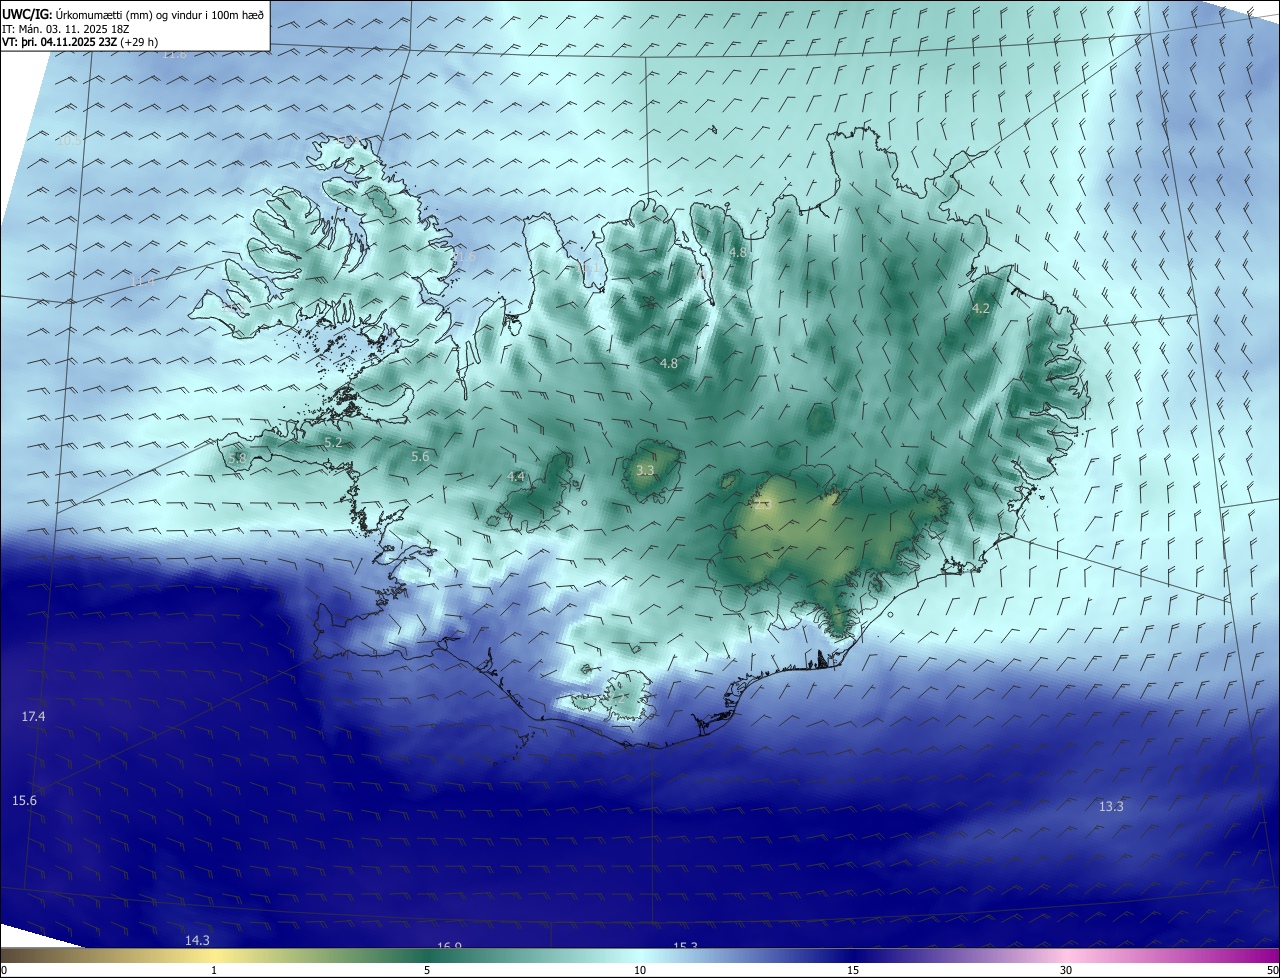Click the faint 10.5 value label
This screenshot has width=1280, height=978.
click(68, 141)
